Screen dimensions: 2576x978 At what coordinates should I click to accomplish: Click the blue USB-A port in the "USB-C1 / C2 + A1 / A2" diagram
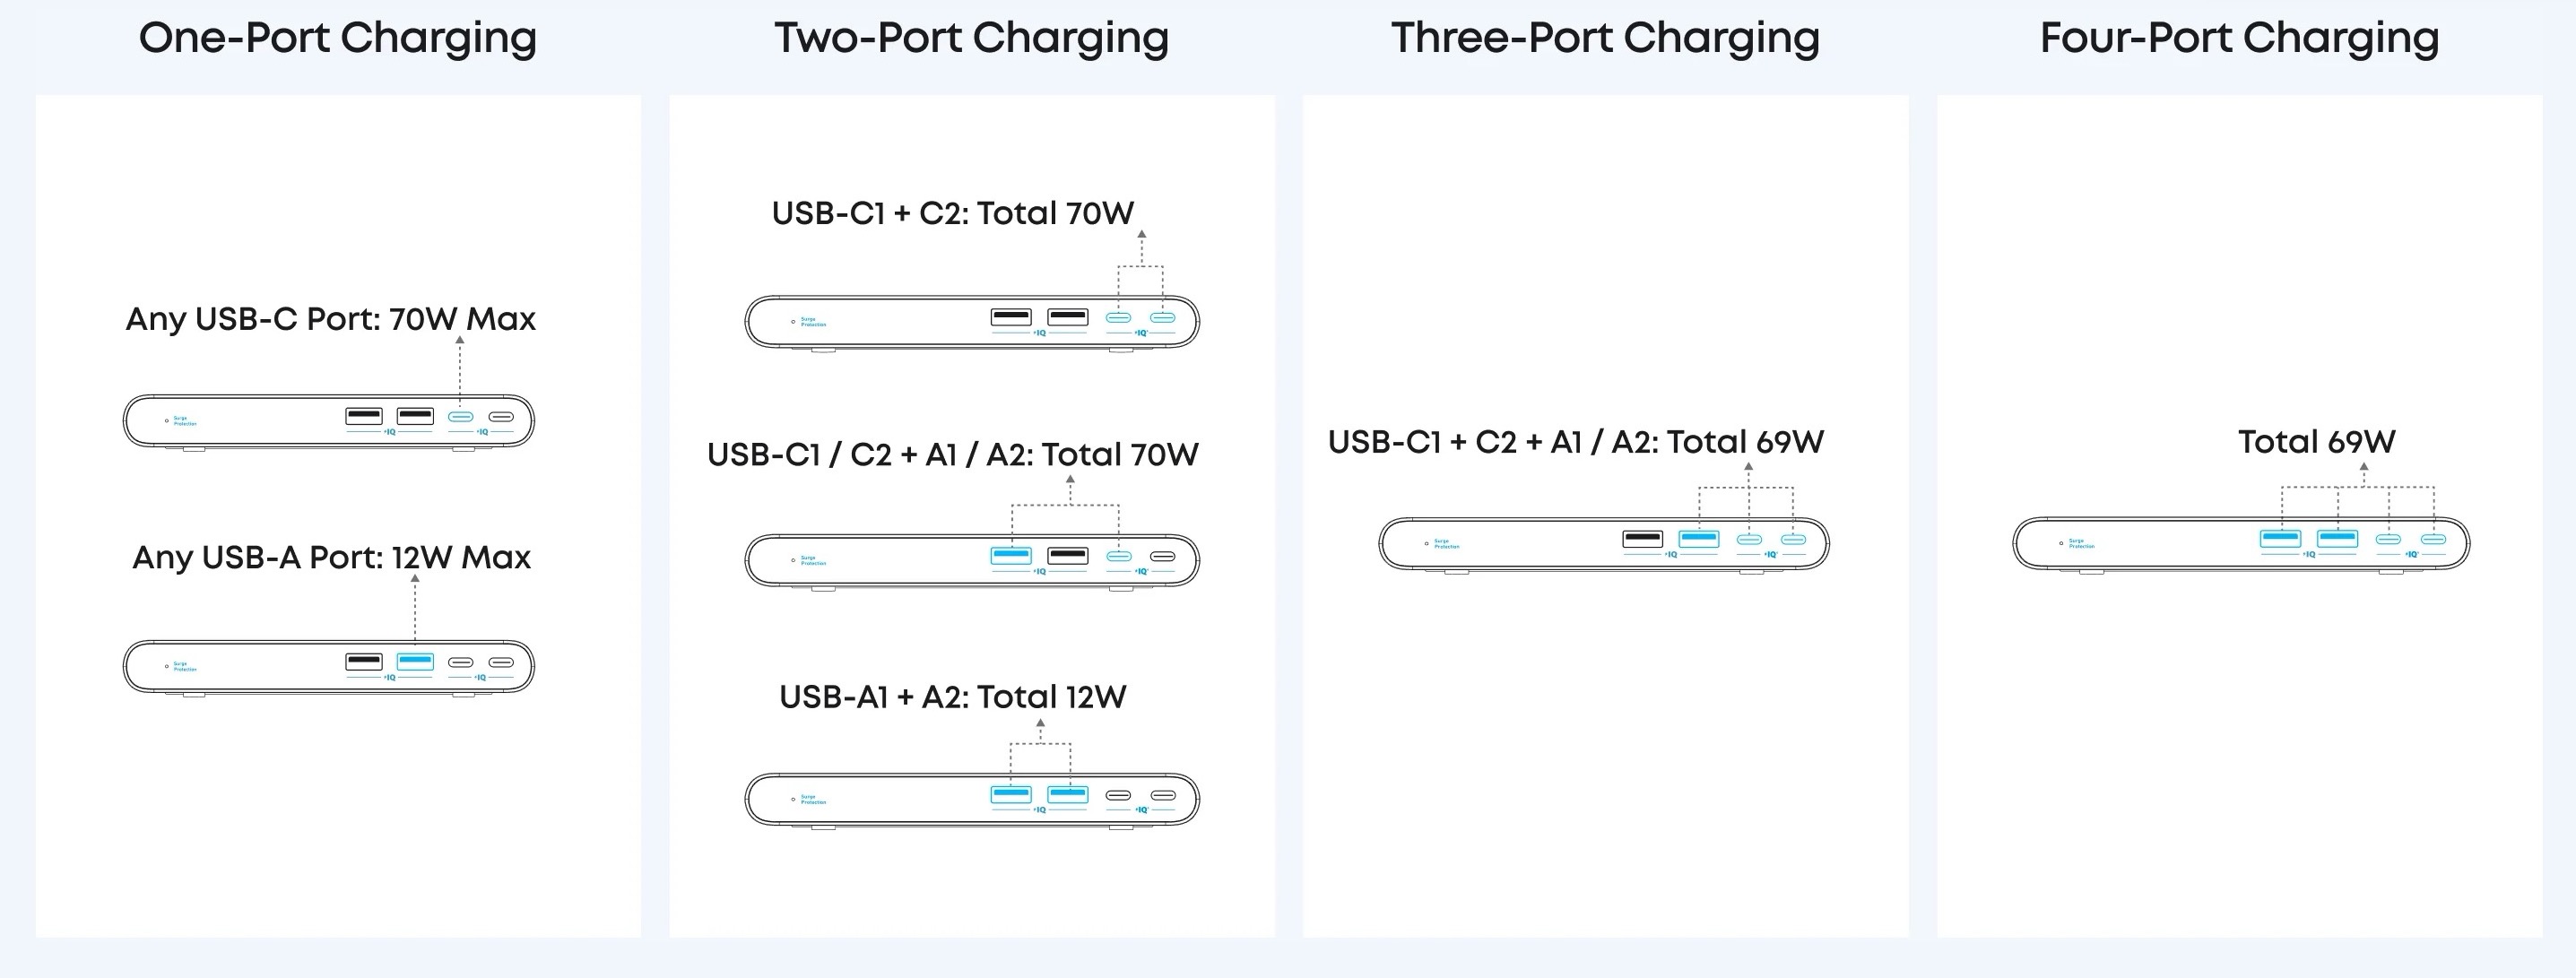(x=1010, y=555)
